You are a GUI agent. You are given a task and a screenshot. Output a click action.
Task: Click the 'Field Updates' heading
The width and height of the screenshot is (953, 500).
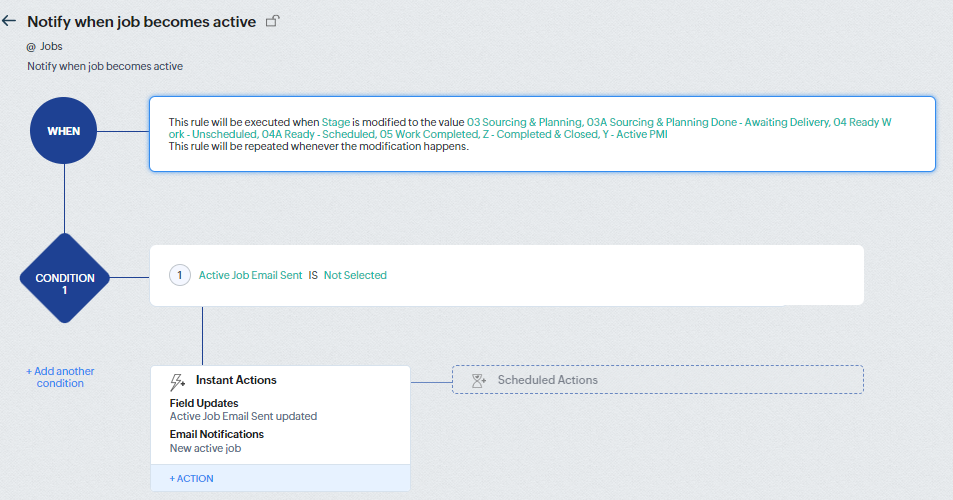(x=204, y=403)
